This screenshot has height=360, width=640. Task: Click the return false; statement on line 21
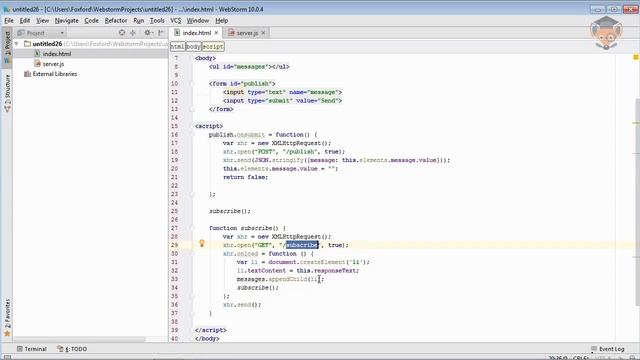pyautogui.click(x=246, y=177)
